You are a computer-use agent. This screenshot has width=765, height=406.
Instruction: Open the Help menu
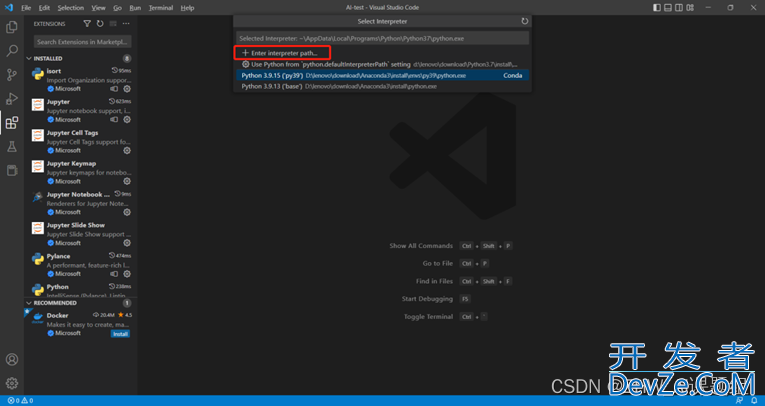187,8
